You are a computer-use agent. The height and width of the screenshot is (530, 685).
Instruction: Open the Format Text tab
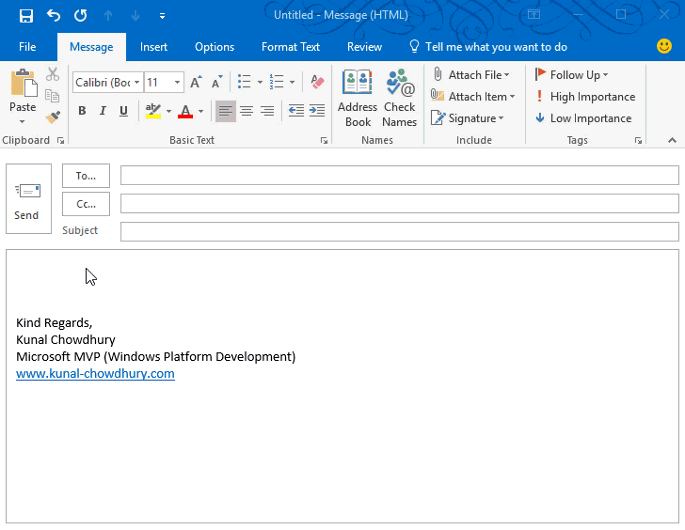coord(291,47)
